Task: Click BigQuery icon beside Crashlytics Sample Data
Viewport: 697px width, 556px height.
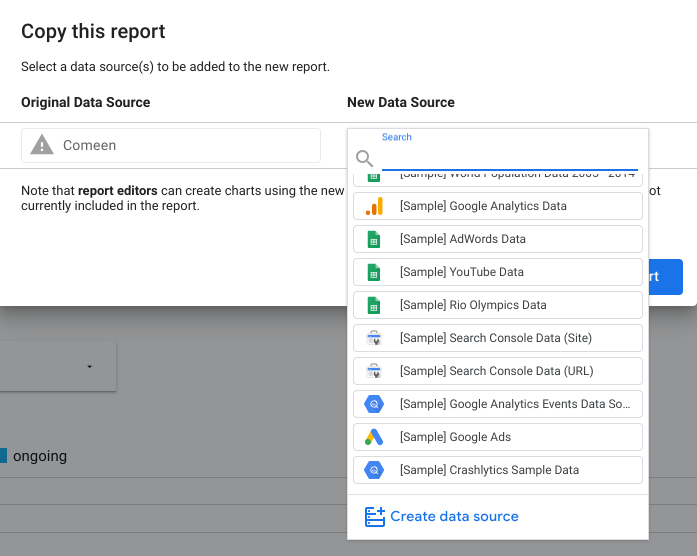Action: [374, 470]
